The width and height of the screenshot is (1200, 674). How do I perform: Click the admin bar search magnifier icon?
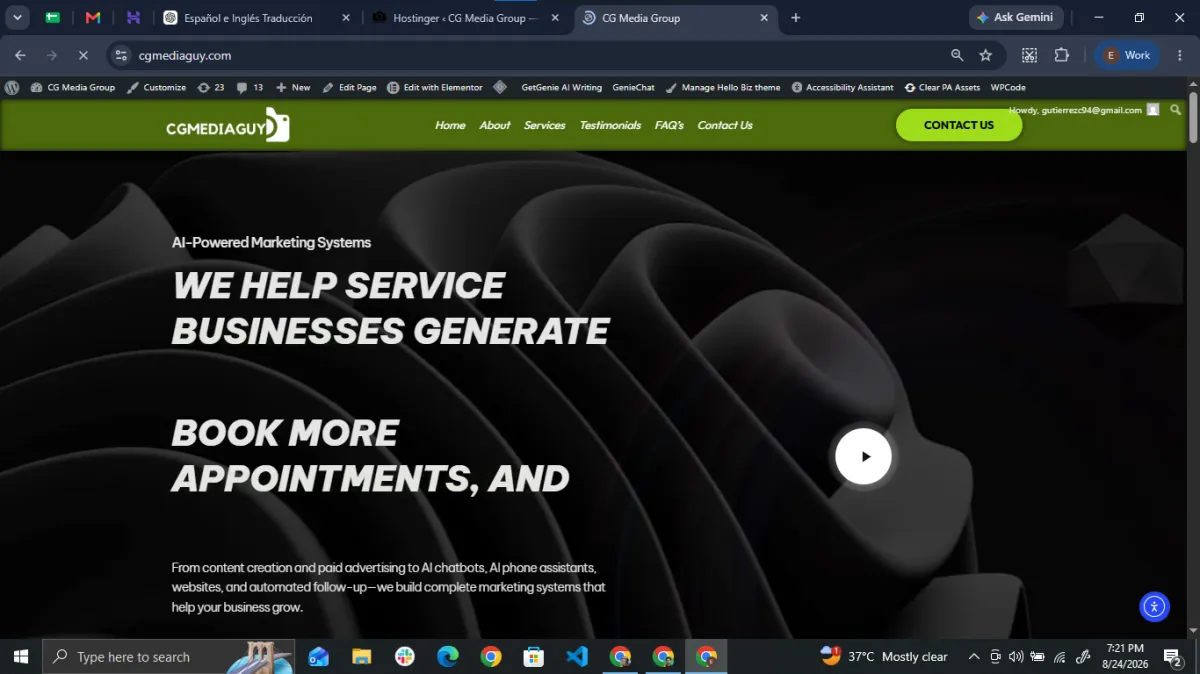[x=1176, y=109]
